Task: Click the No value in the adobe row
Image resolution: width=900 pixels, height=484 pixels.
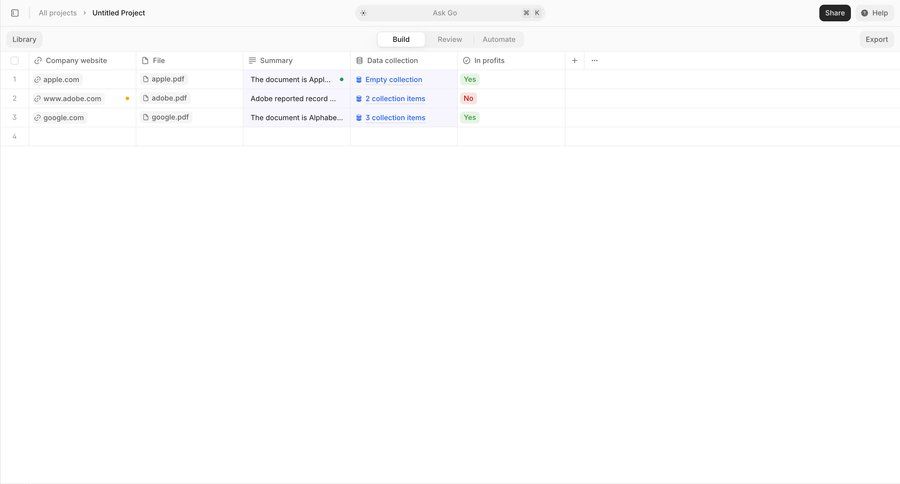Action: coord(468,98)
